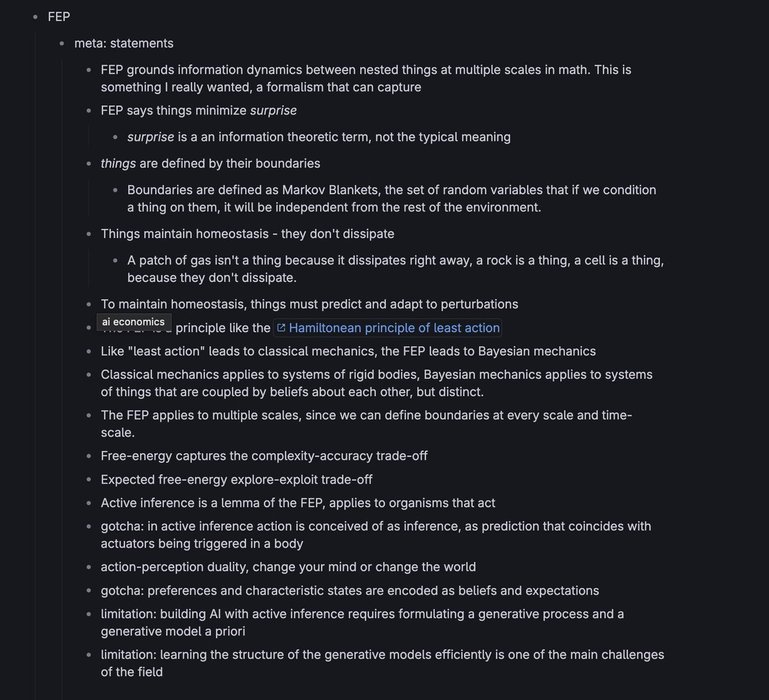The width and height of the screenshot is (769, 700).
Task: Click the 'ai economics' tooltip tag
Action: 133,322
